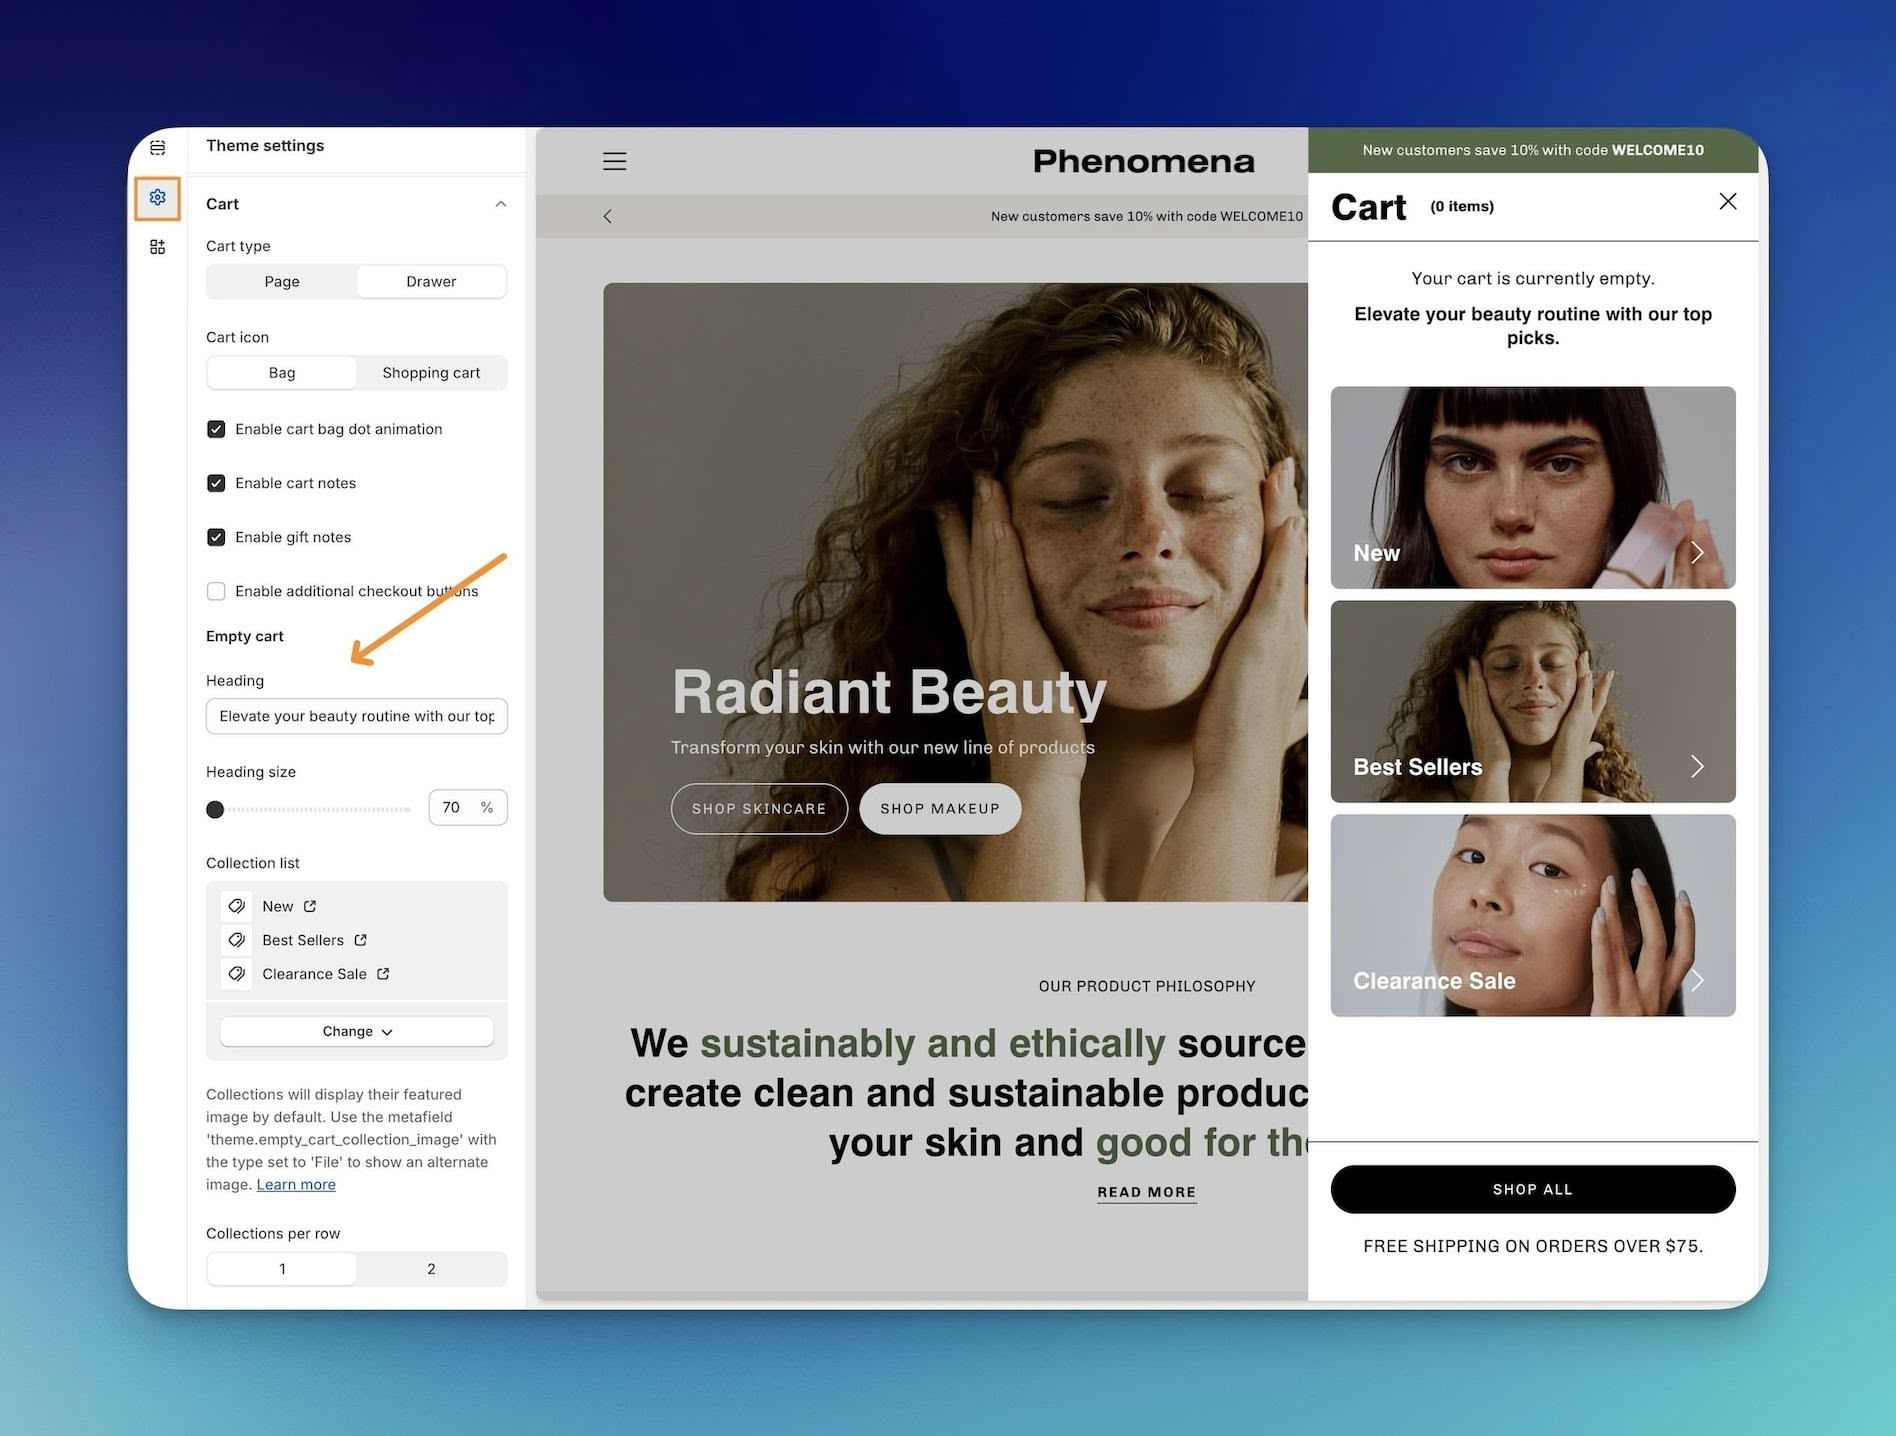Click the announcement bar previous arrow

(607, 216)
